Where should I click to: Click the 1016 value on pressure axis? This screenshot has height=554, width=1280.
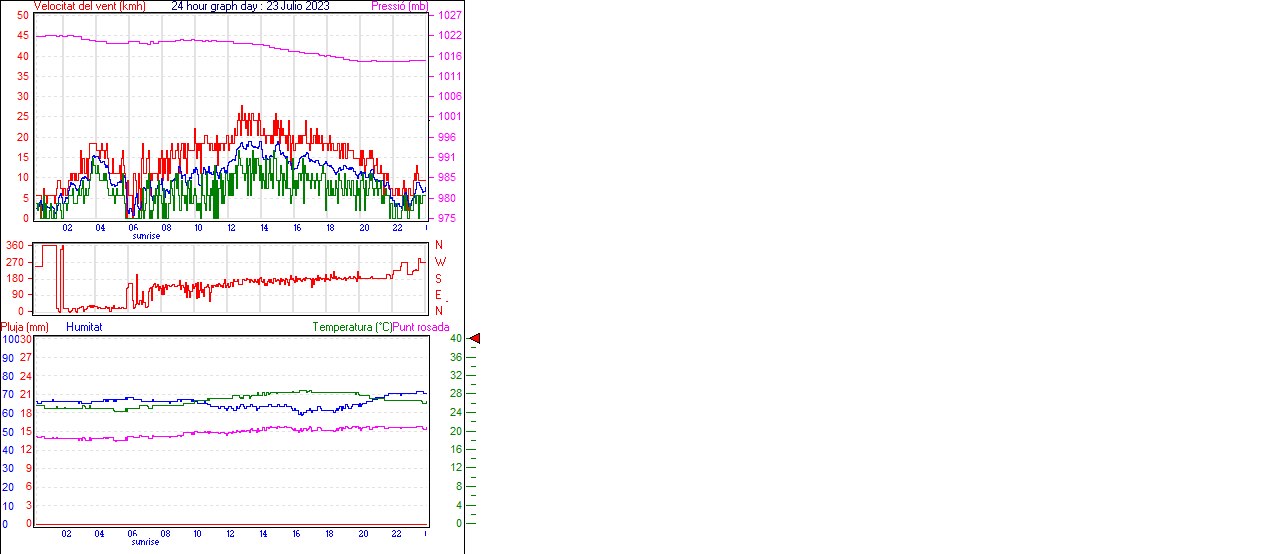pyautogui.click(x=449, y=56)
